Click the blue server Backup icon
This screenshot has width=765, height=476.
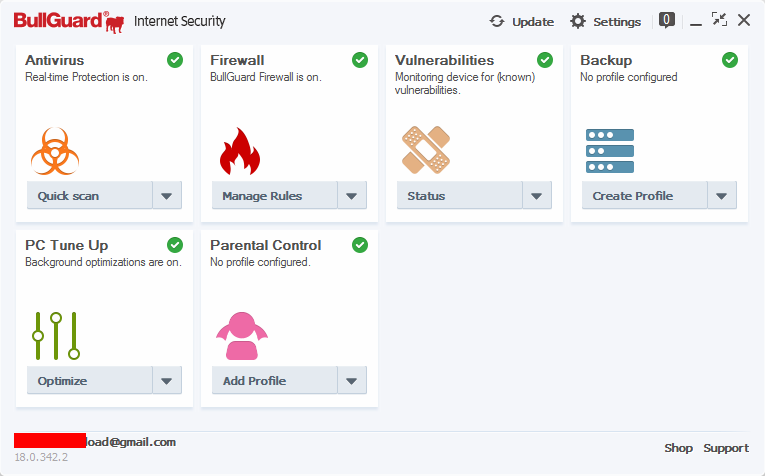(610, 151)
